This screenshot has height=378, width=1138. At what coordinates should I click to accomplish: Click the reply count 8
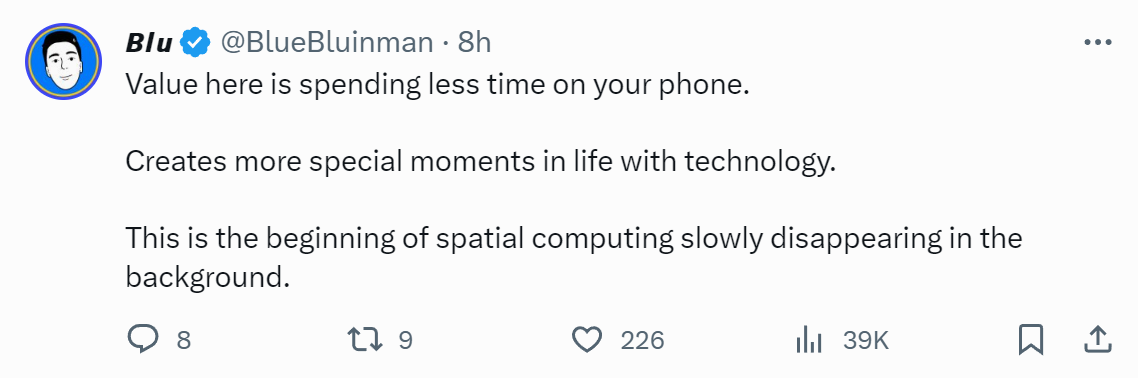click(x=184, y=340)
